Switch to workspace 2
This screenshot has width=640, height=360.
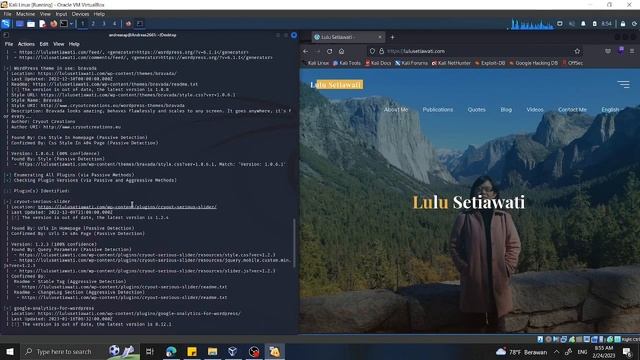pyautogui.click(x=93, y=24)
